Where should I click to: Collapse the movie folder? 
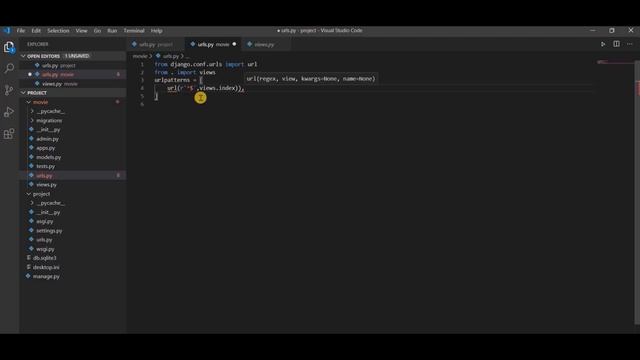pos(73,102)
